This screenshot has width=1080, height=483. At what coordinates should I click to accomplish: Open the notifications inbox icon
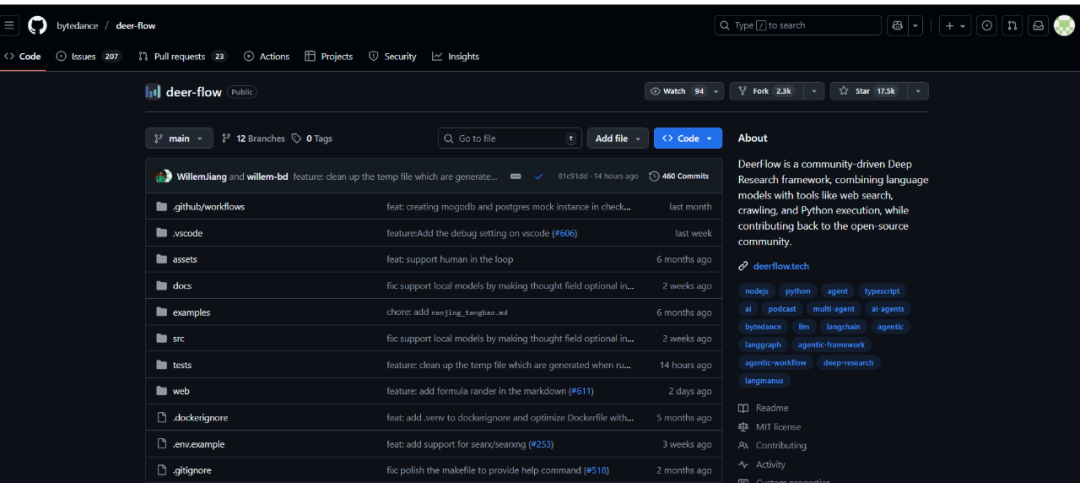1037,25
